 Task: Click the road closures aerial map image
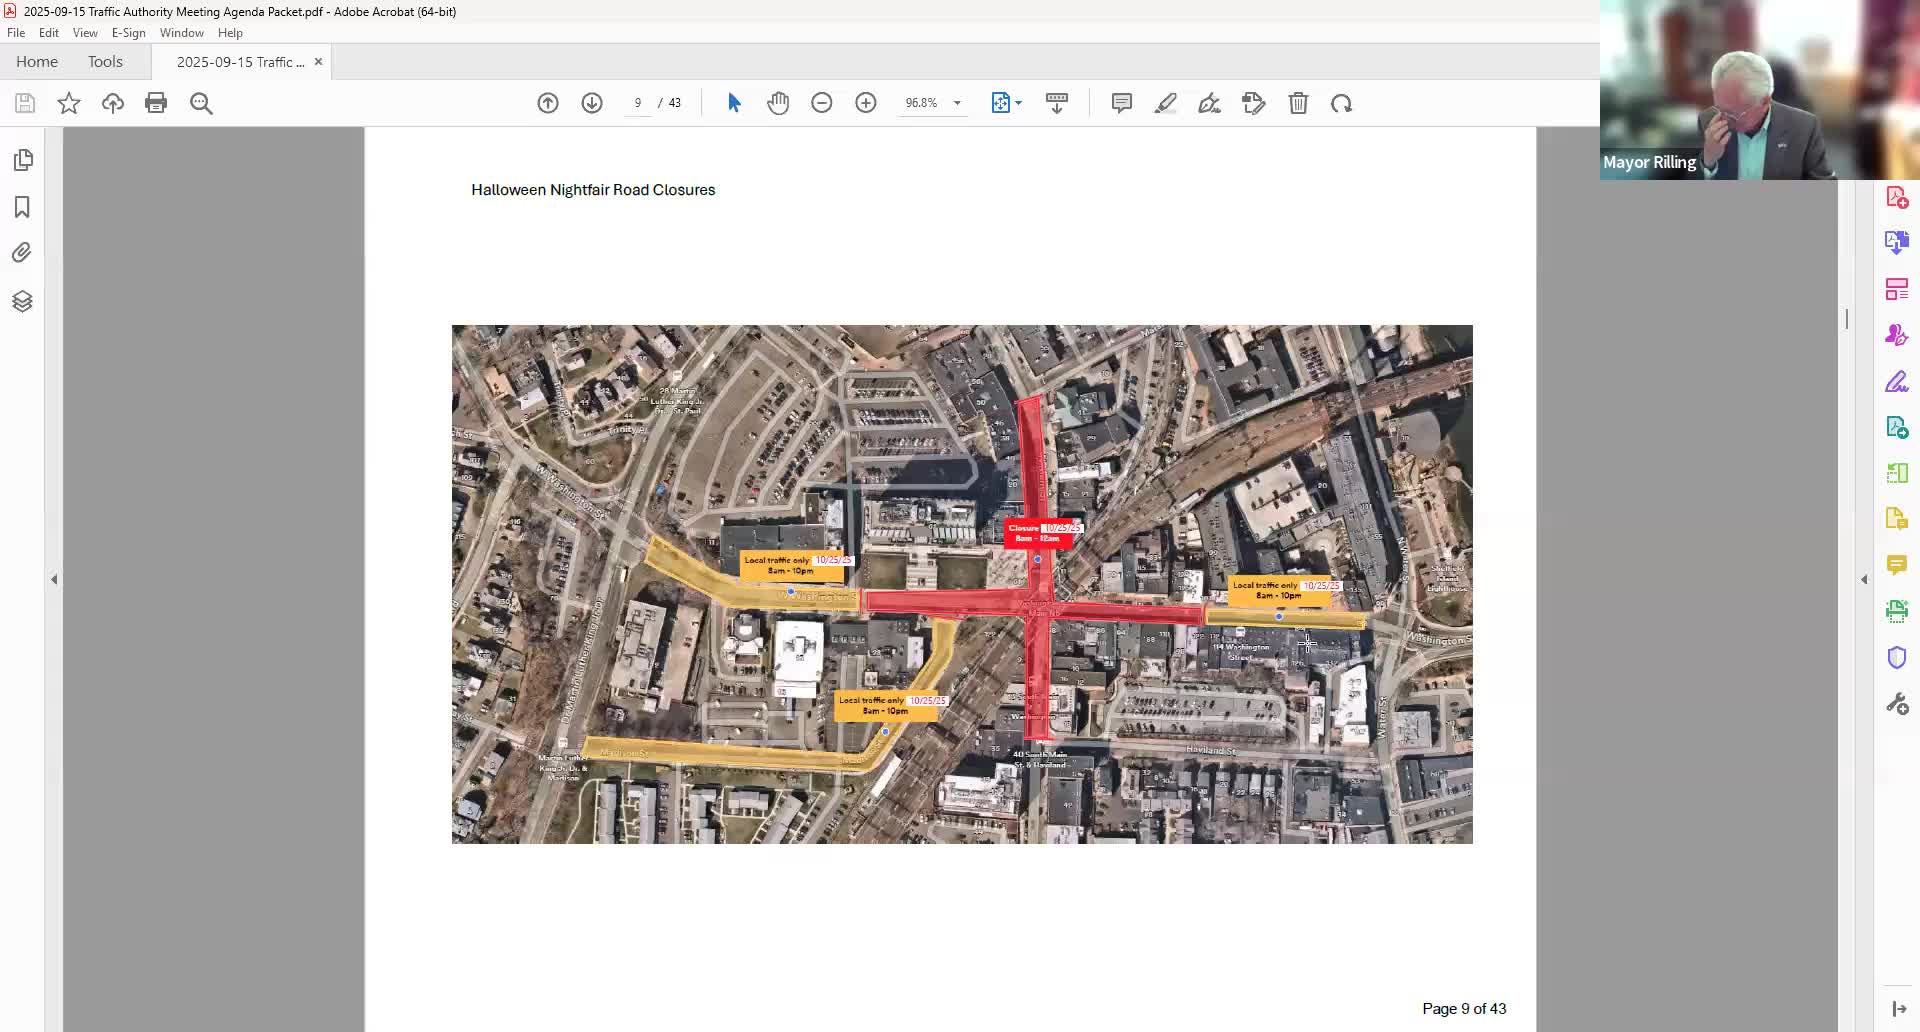pos(962,584)
